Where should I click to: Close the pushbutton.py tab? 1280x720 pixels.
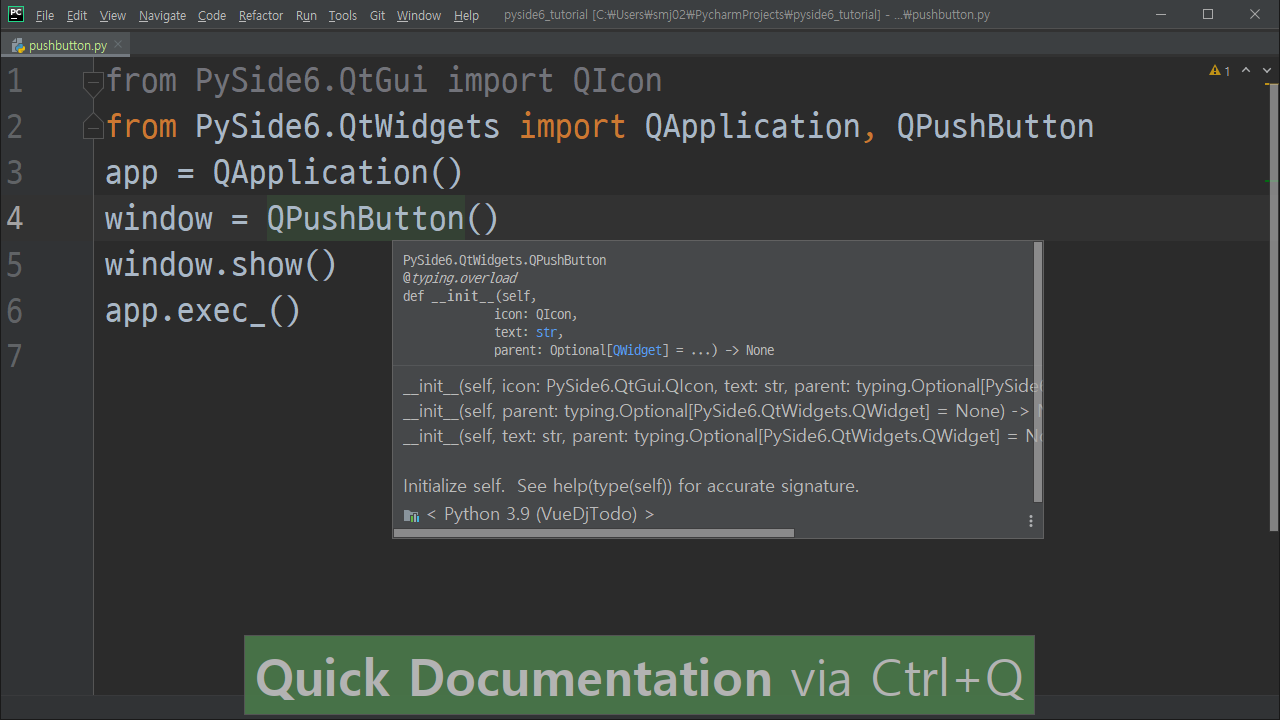click(120, 45)
